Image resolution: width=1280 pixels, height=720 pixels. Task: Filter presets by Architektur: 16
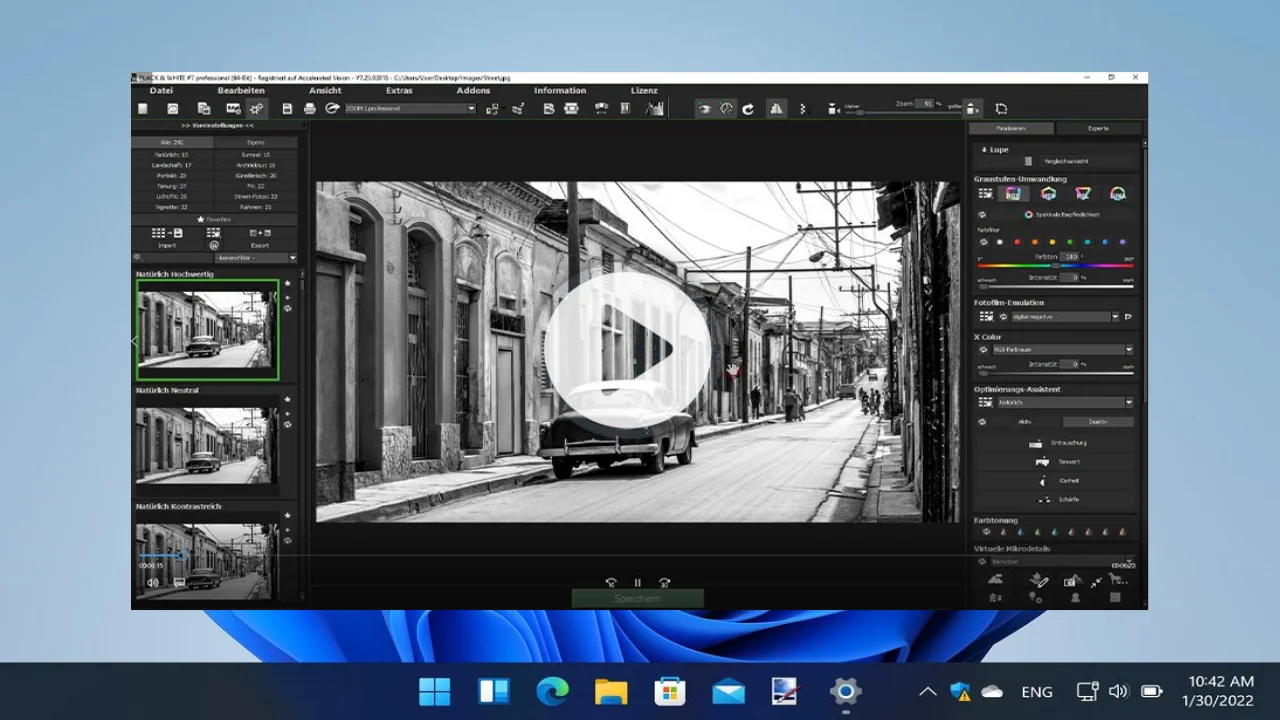tap(256, 165)
